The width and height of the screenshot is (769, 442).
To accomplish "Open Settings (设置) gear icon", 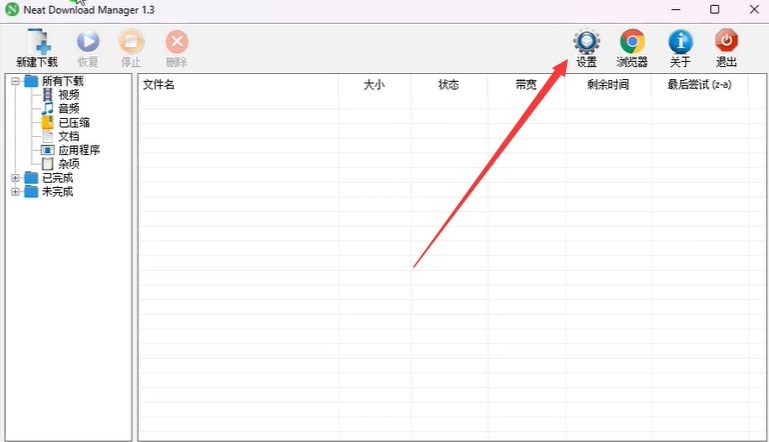I will point(587,42).
